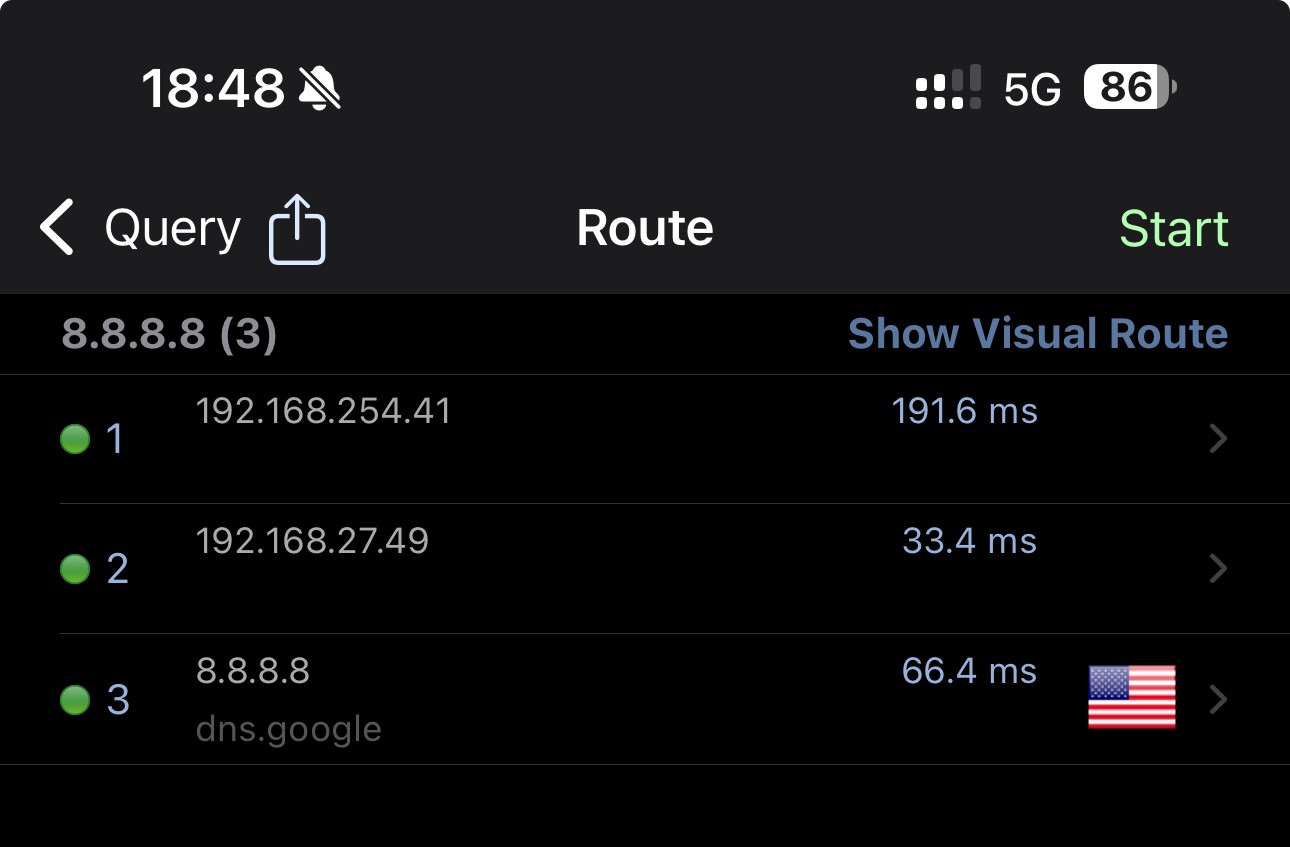Tap the share export icon
Screen dimensions: 1290x847
click(297, 229)
